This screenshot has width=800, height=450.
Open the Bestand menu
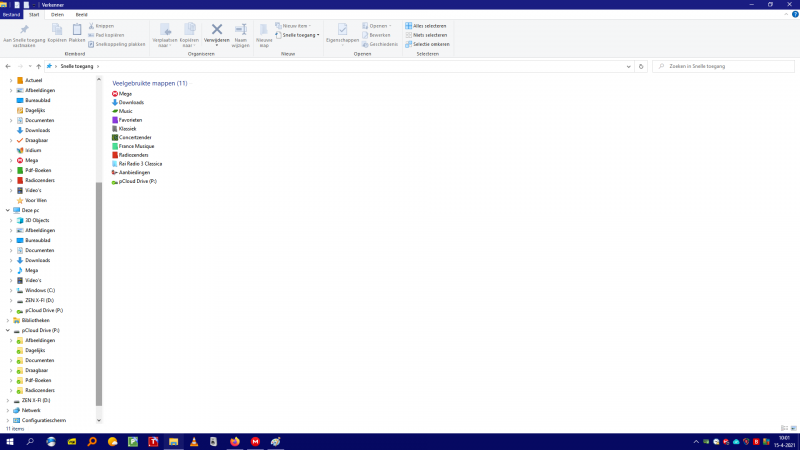[11, 15]
